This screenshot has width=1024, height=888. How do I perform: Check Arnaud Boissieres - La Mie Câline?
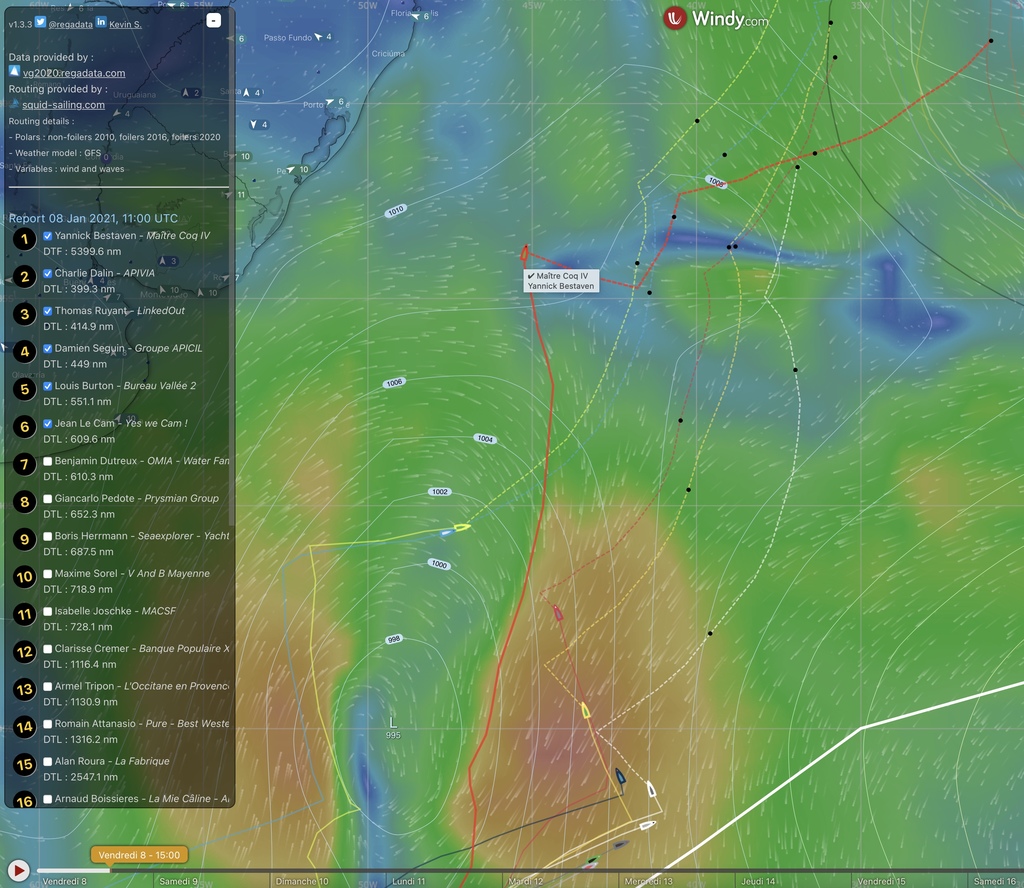[48, 799]
